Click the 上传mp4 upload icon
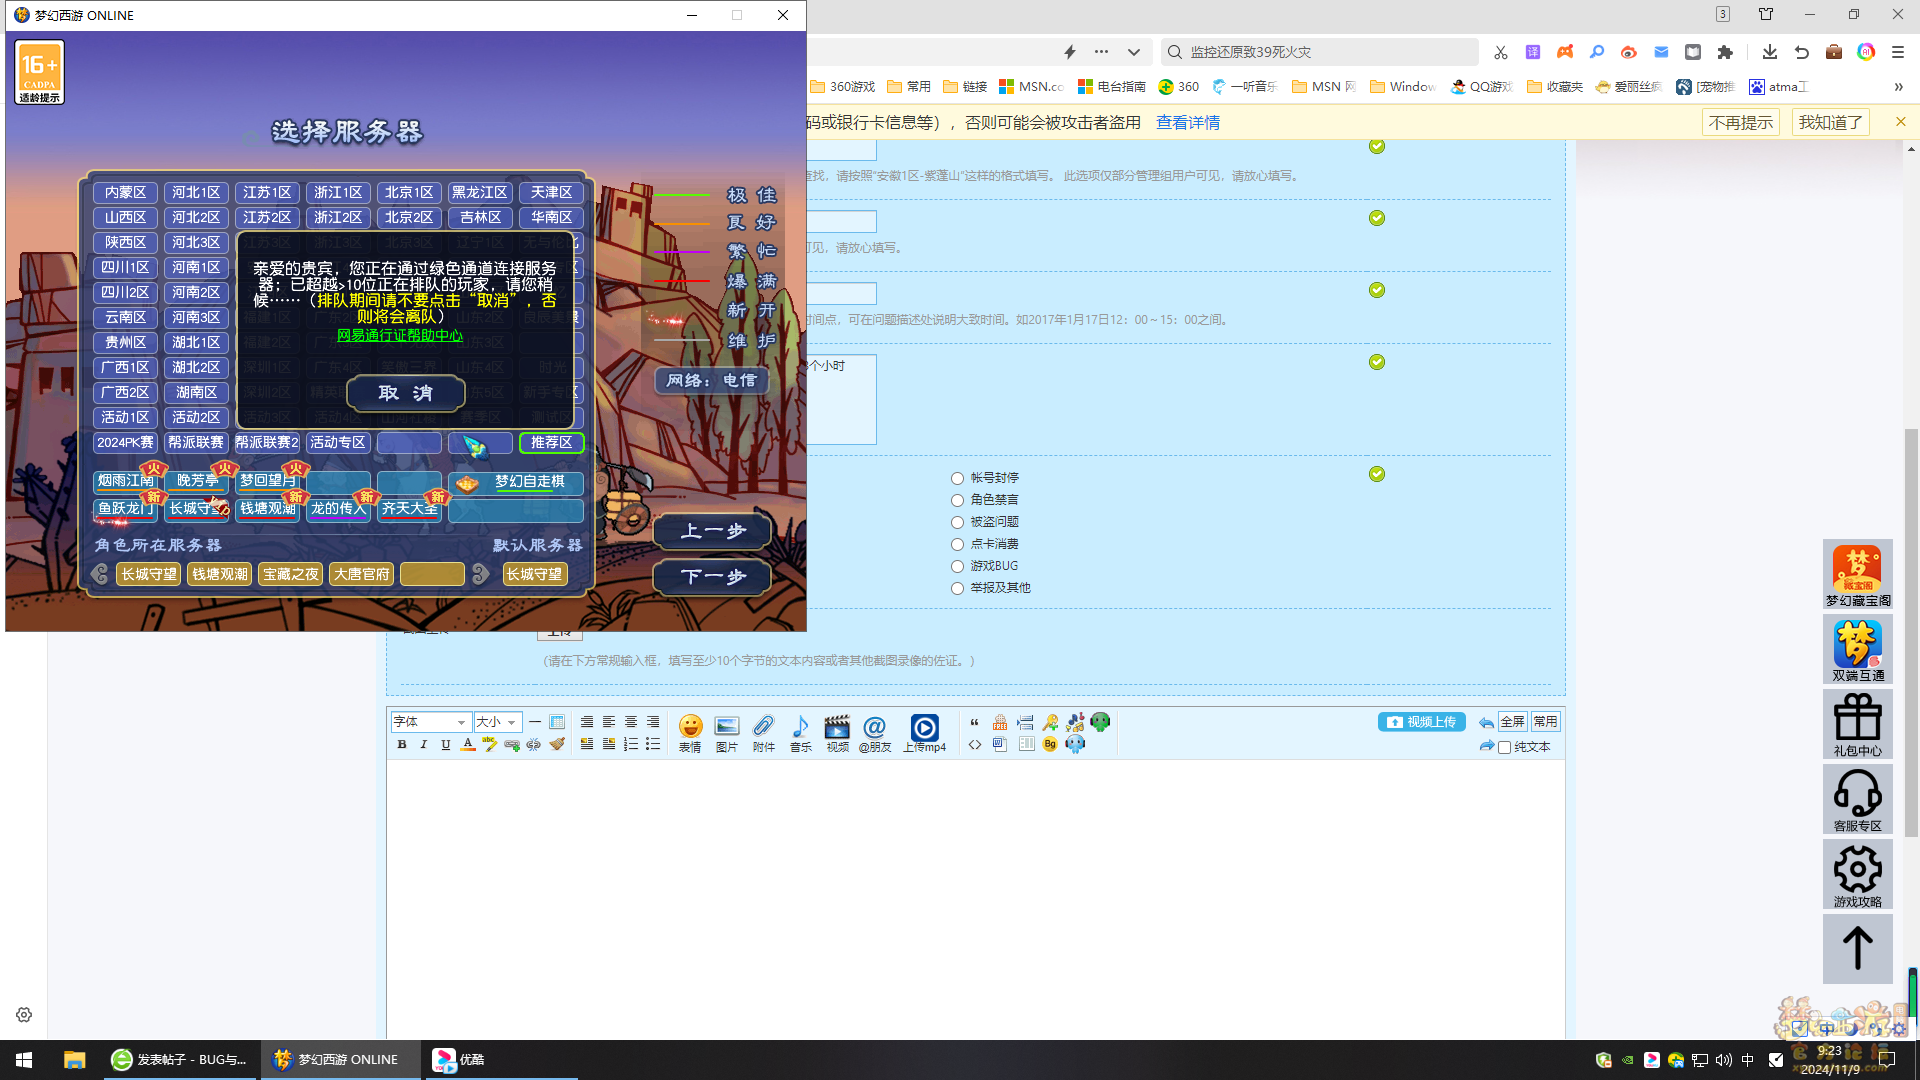 925,733
